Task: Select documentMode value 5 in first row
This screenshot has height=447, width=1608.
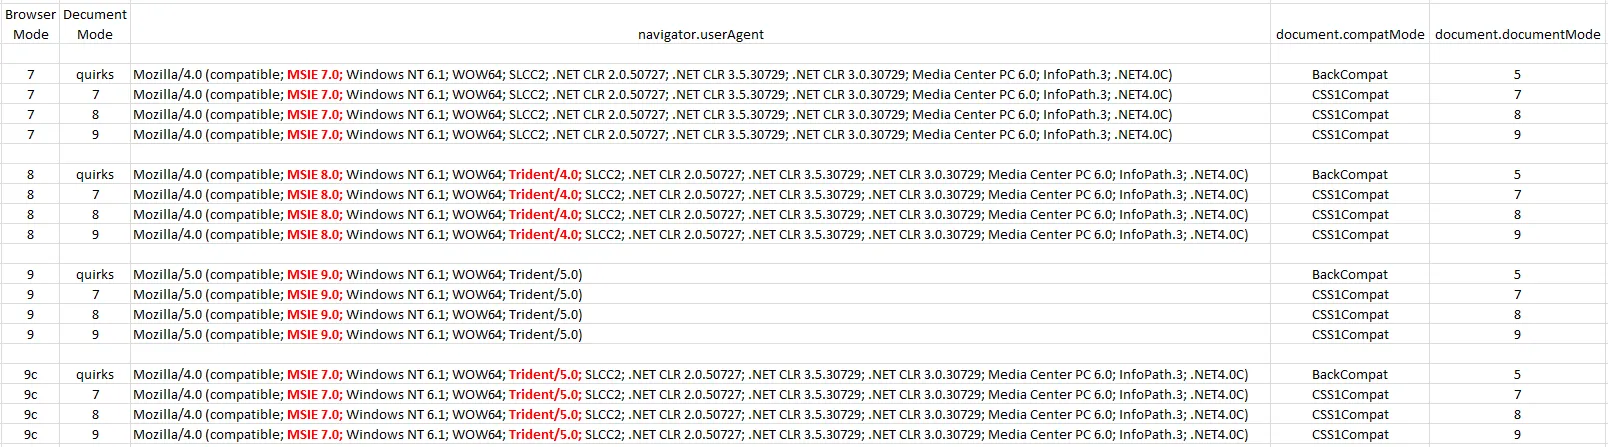Action: click(1517, 74)
